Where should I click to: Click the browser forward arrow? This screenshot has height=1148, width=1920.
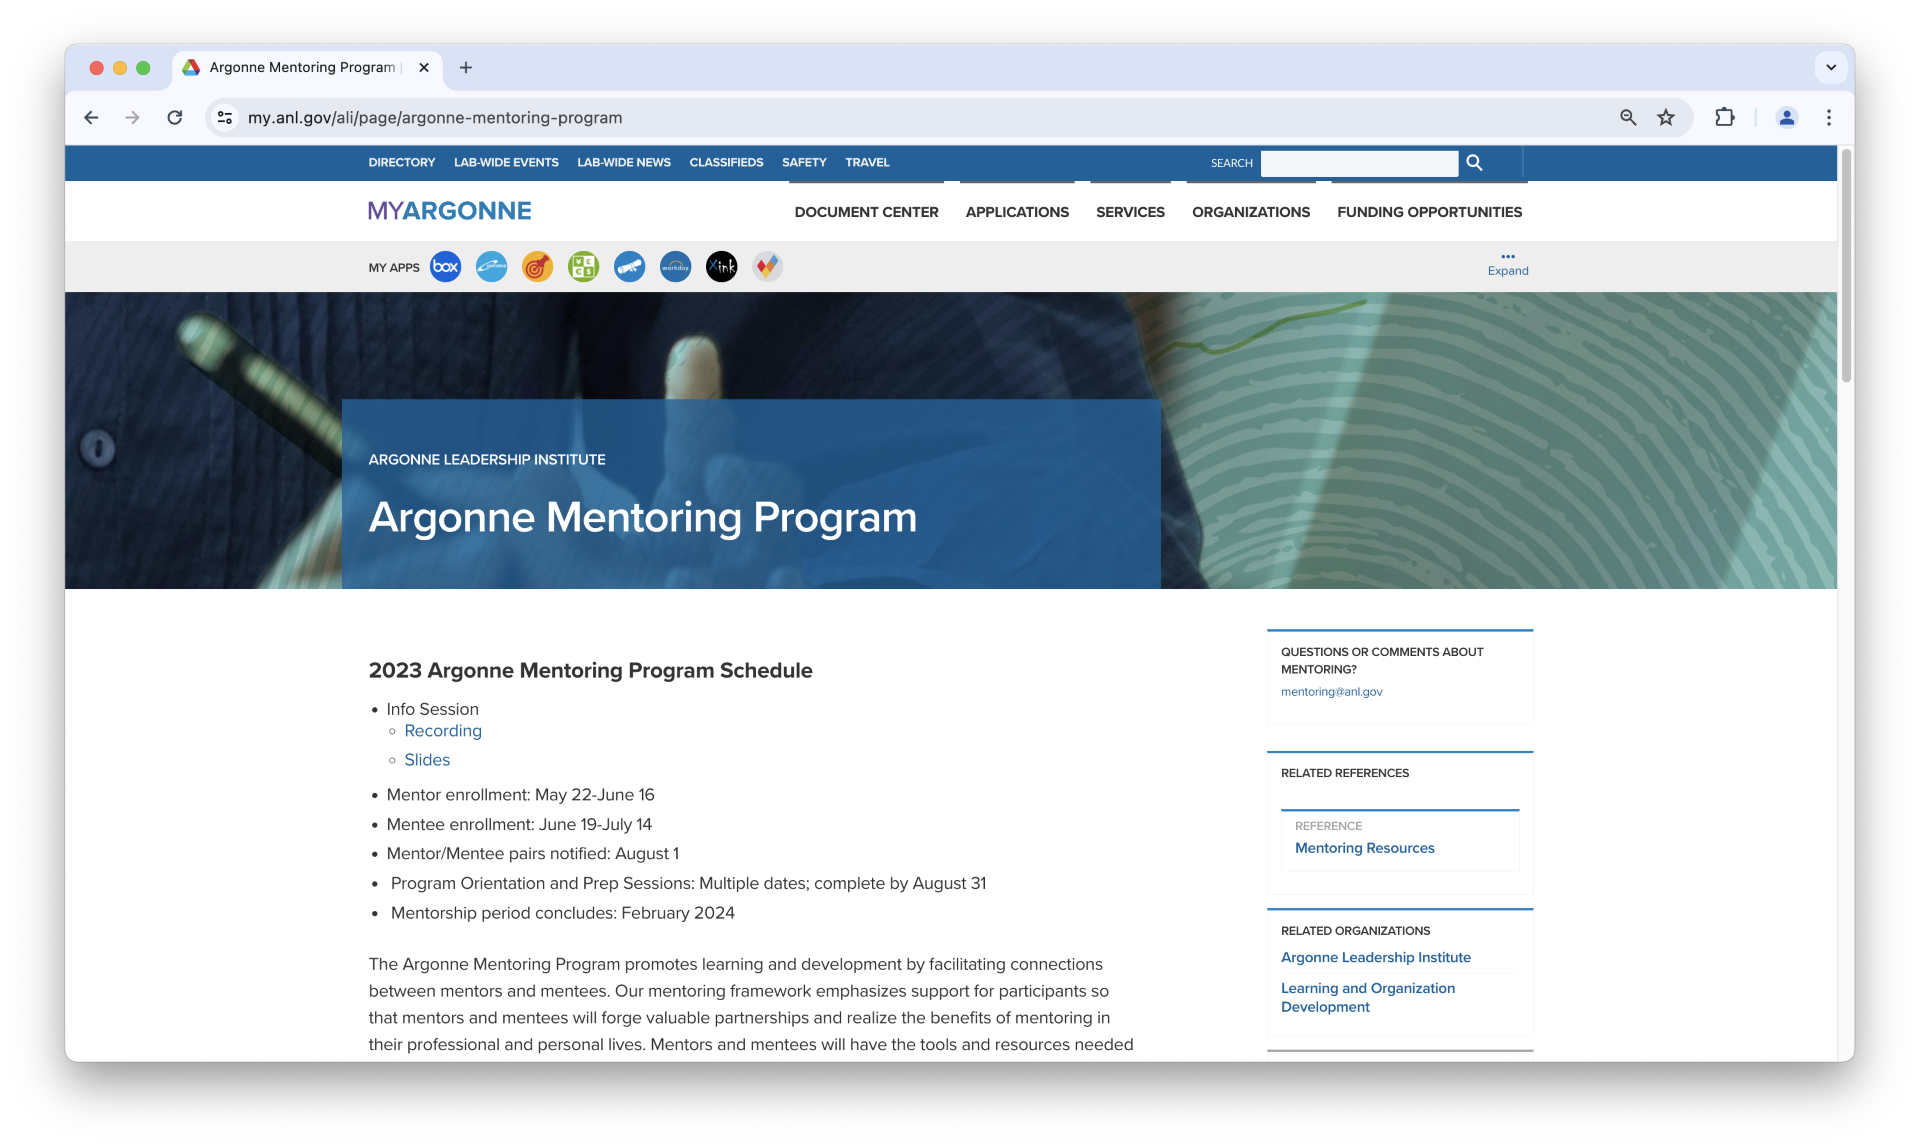(x=132, y=118)
